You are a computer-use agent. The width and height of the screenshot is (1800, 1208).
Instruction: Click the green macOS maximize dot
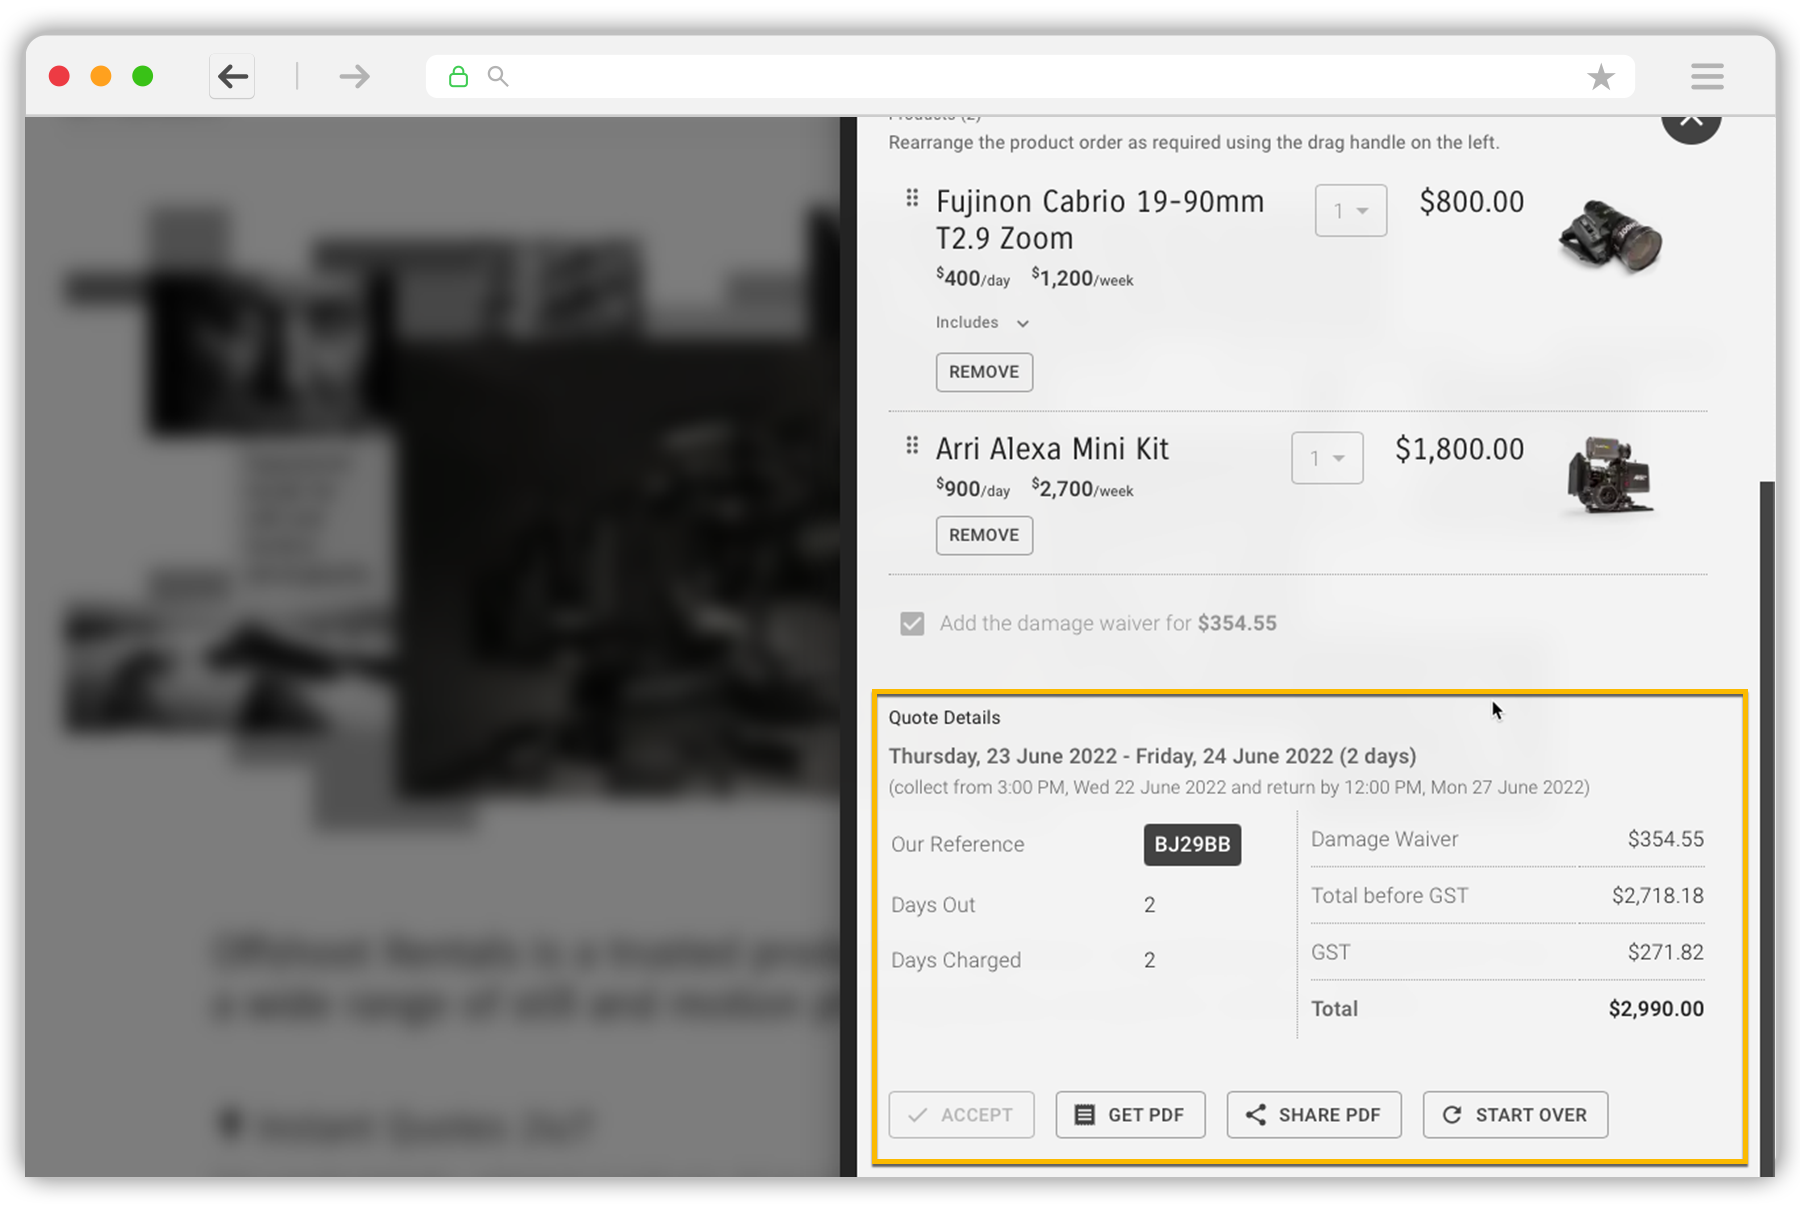click(143, 76)
